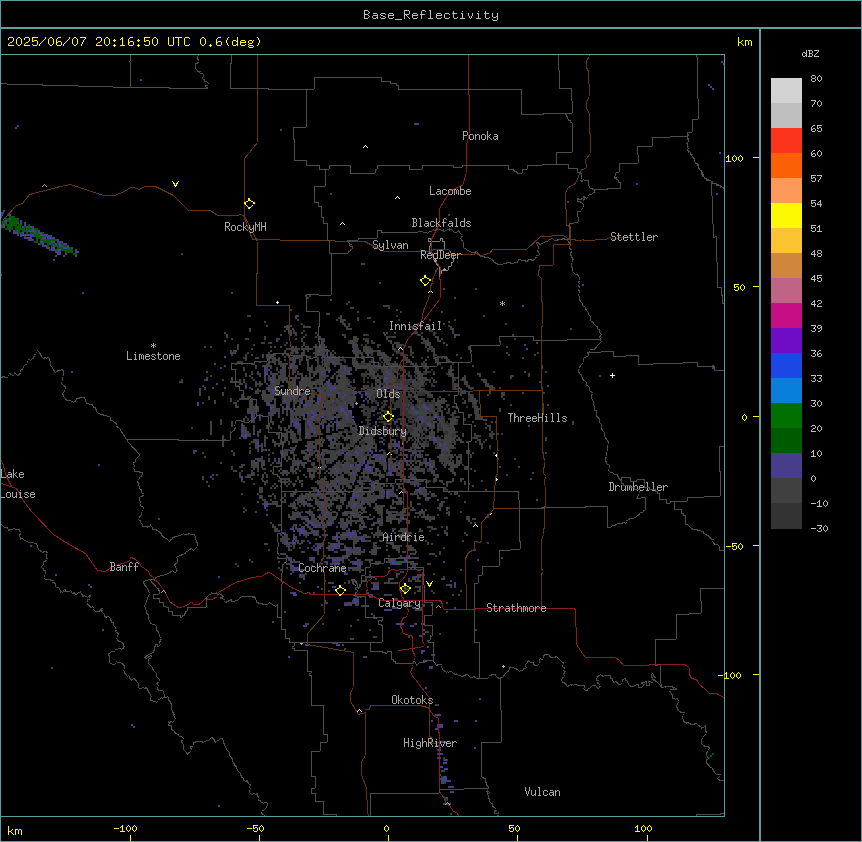Click the Olds label
862x842 pixels.
(388, 394)
